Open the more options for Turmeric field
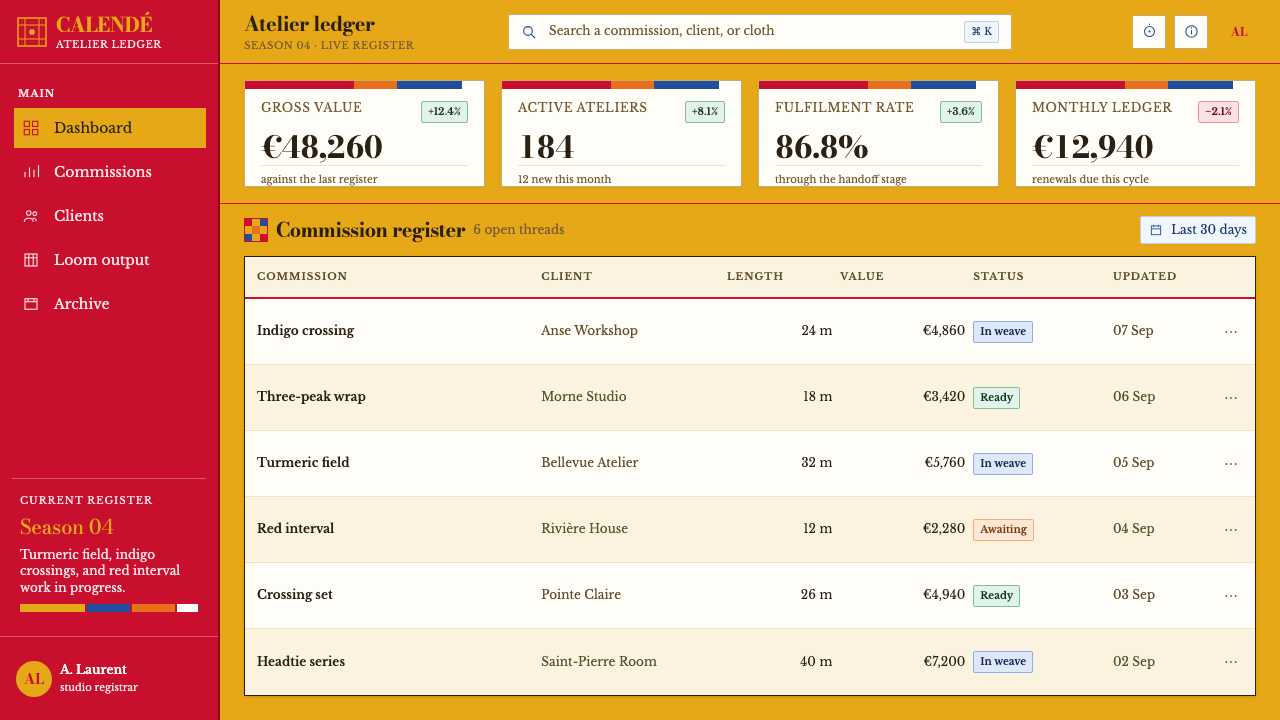Screen dimensions: 1280x720 1231,463
